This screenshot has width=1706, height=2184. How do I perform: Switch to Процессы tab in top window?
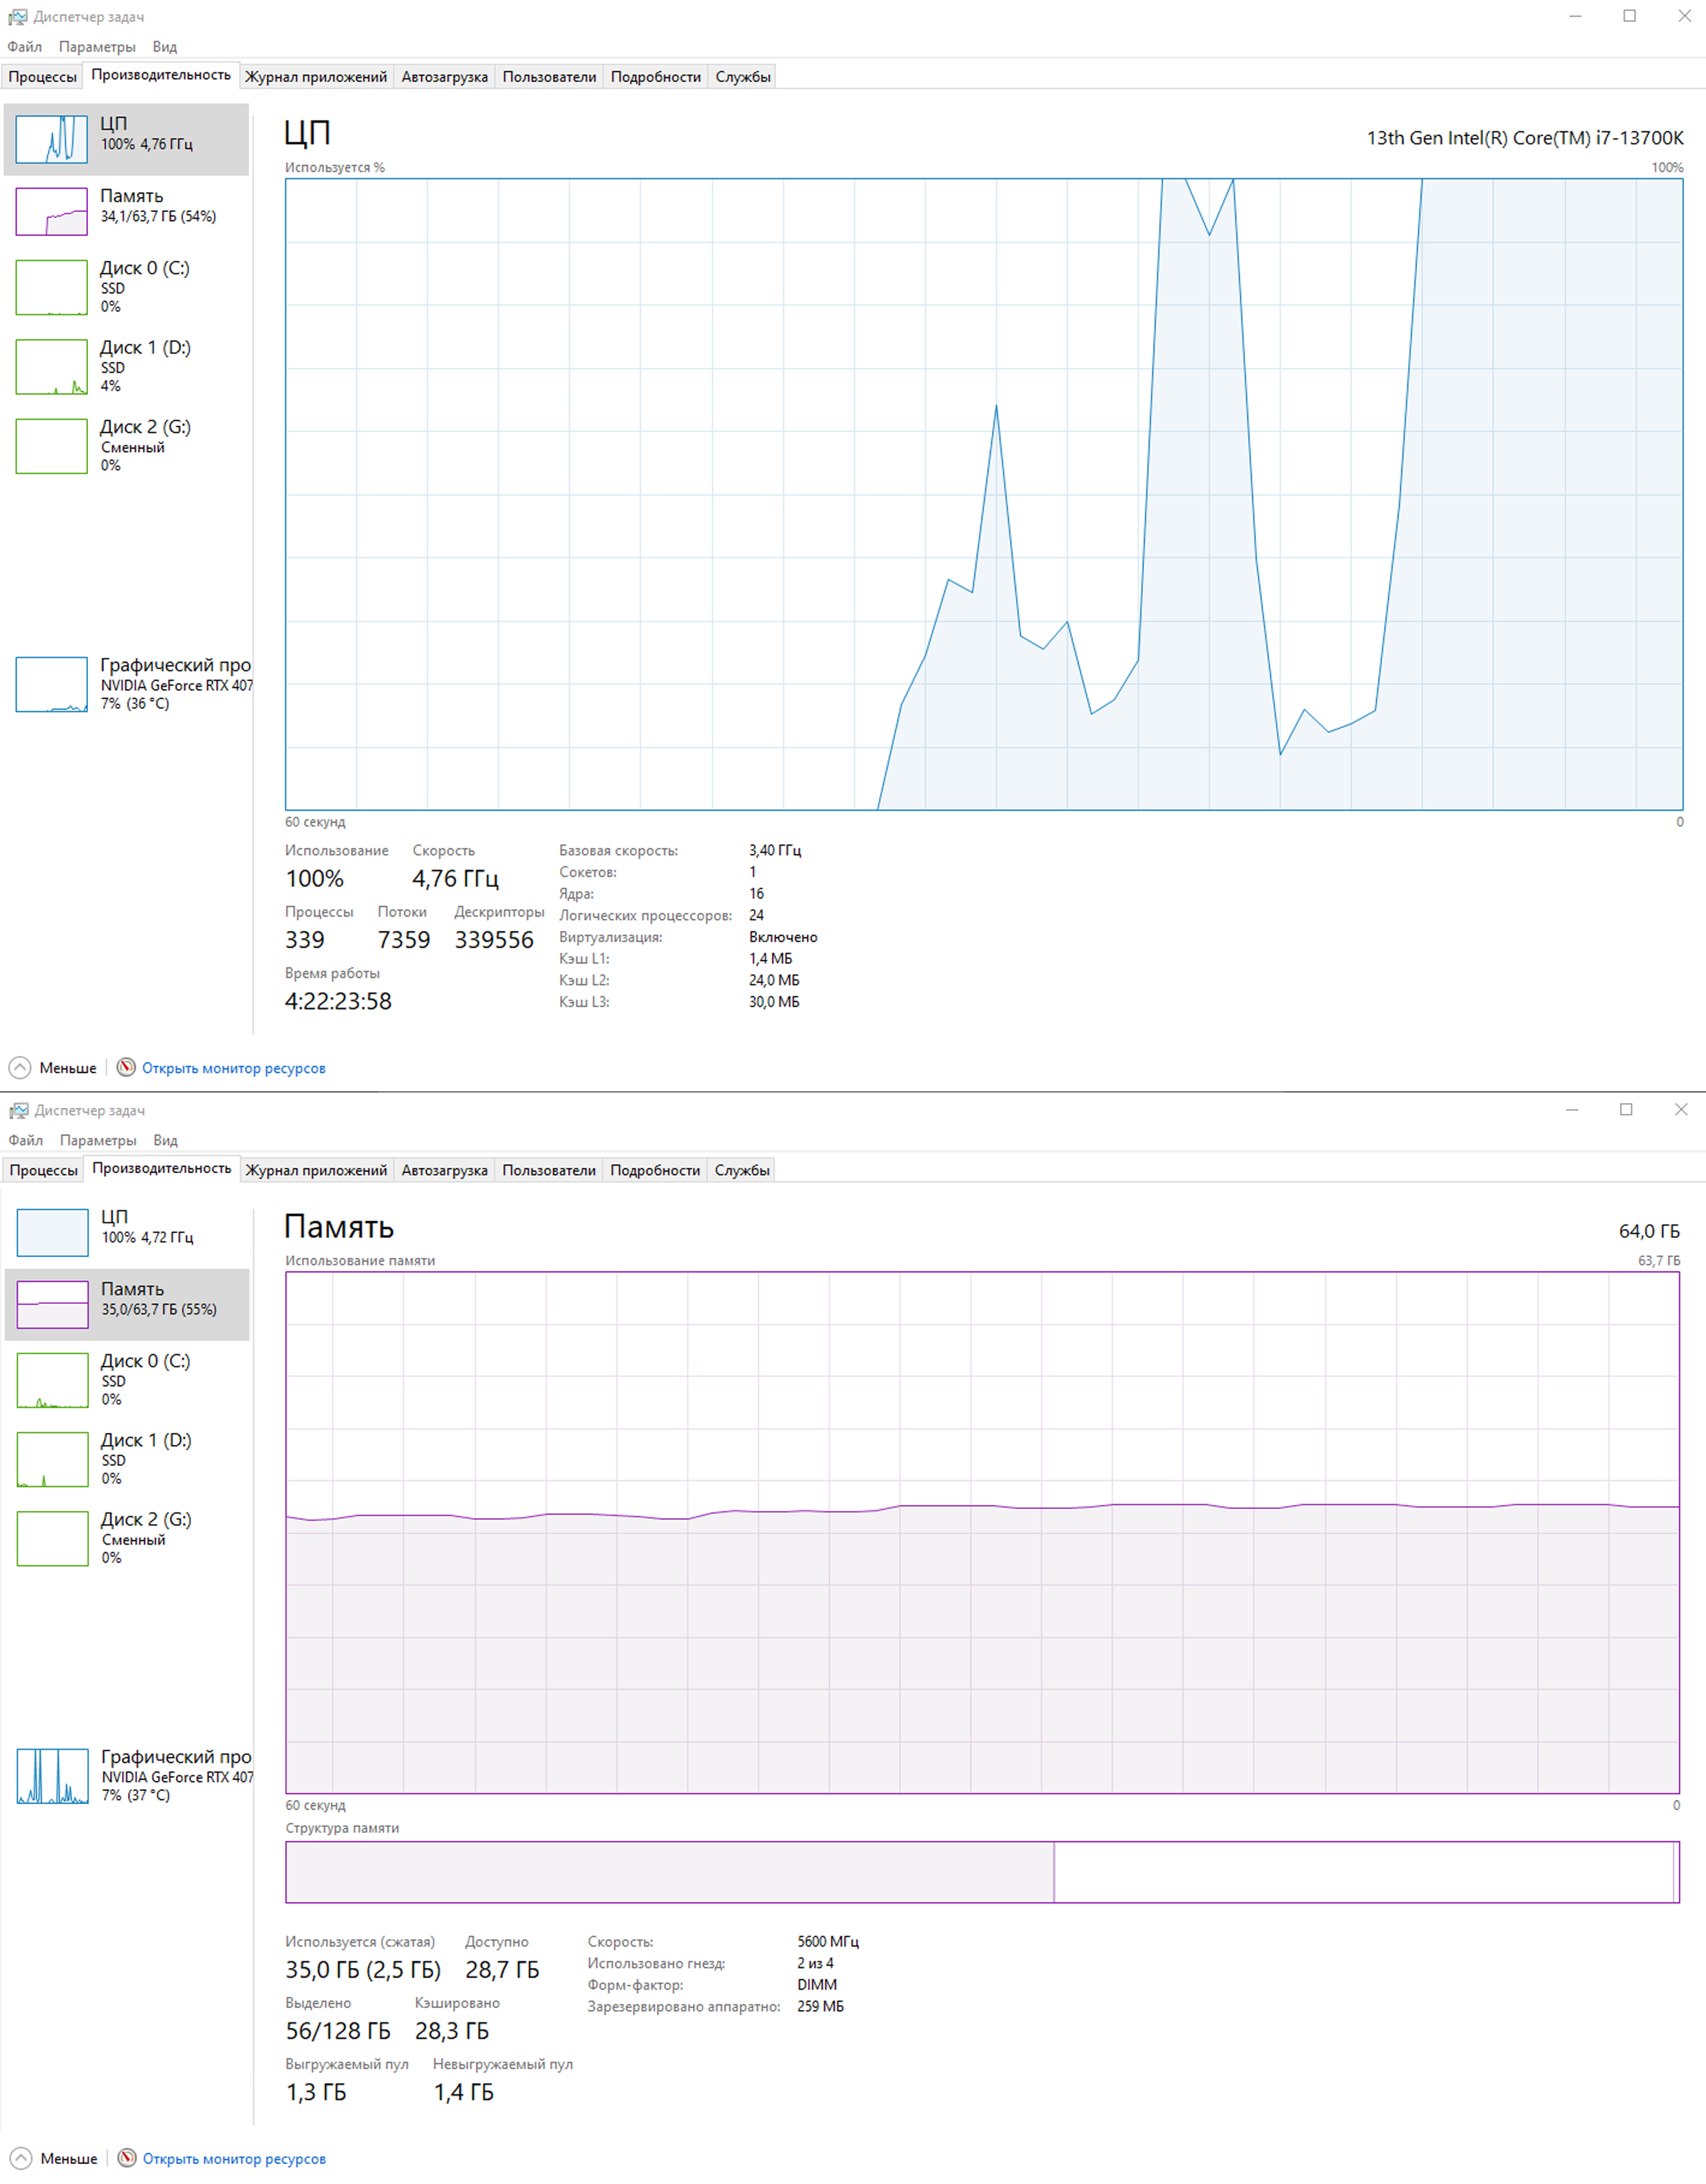pos(43,77)
